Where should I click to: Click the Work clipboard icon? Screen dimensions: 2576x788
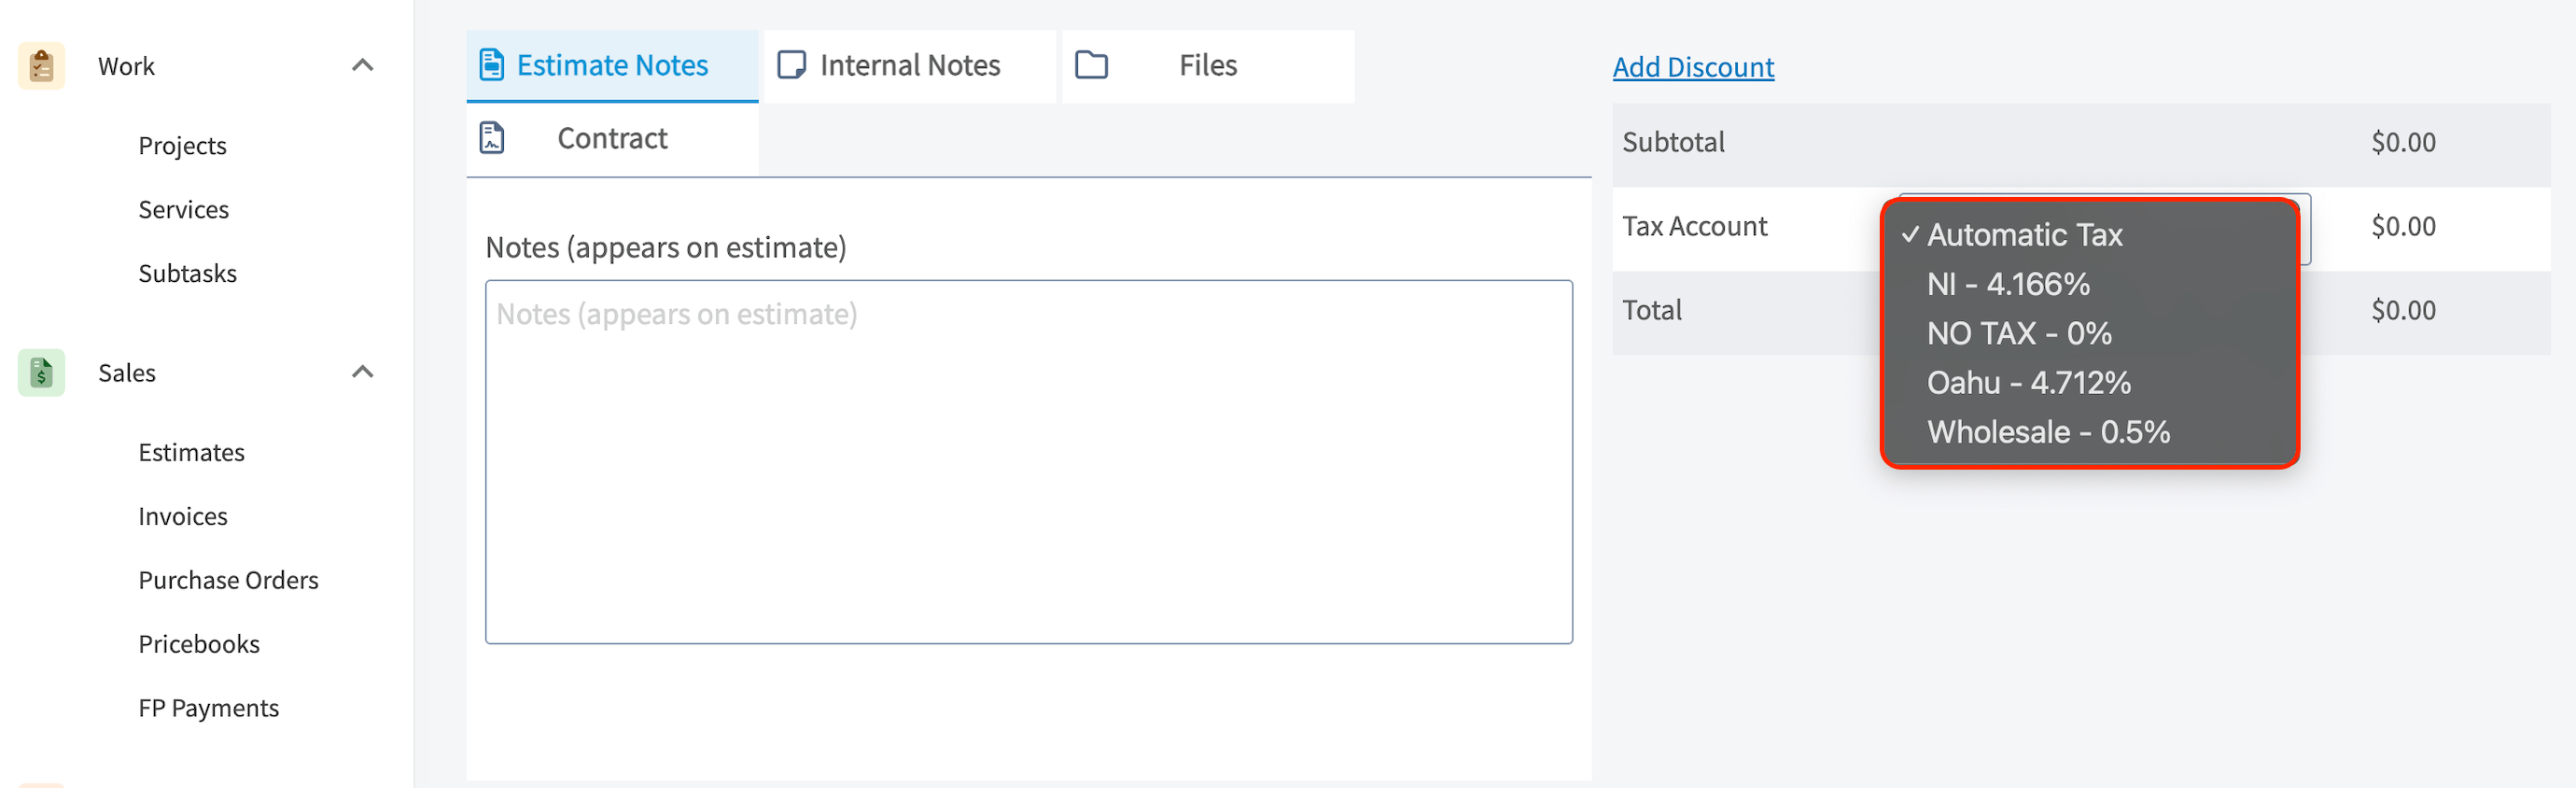[41, 66]
